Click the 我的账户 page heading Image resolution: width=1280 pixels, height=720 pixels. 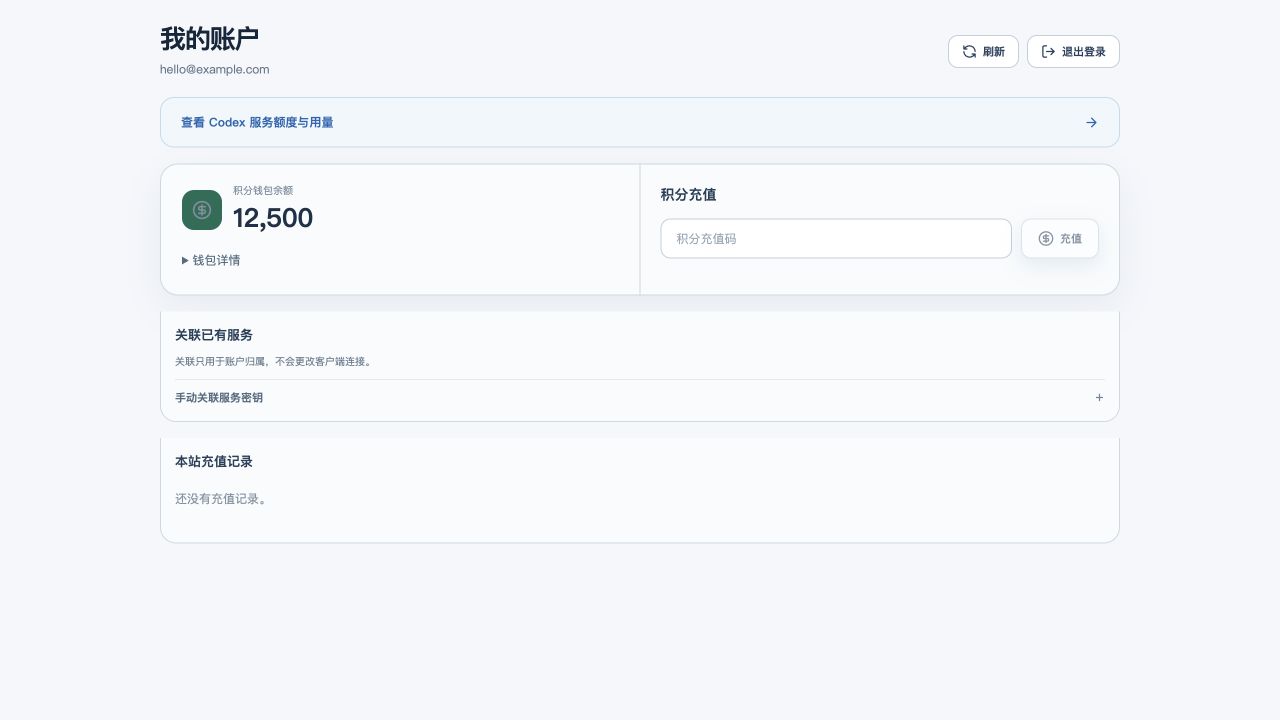[210, 39]
